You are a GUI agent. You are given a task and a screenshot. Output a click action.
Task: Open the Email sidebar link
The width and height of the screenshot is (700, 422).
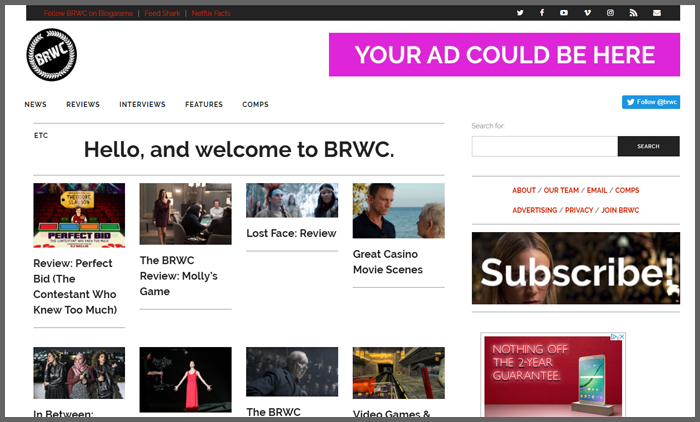(597, 190)
